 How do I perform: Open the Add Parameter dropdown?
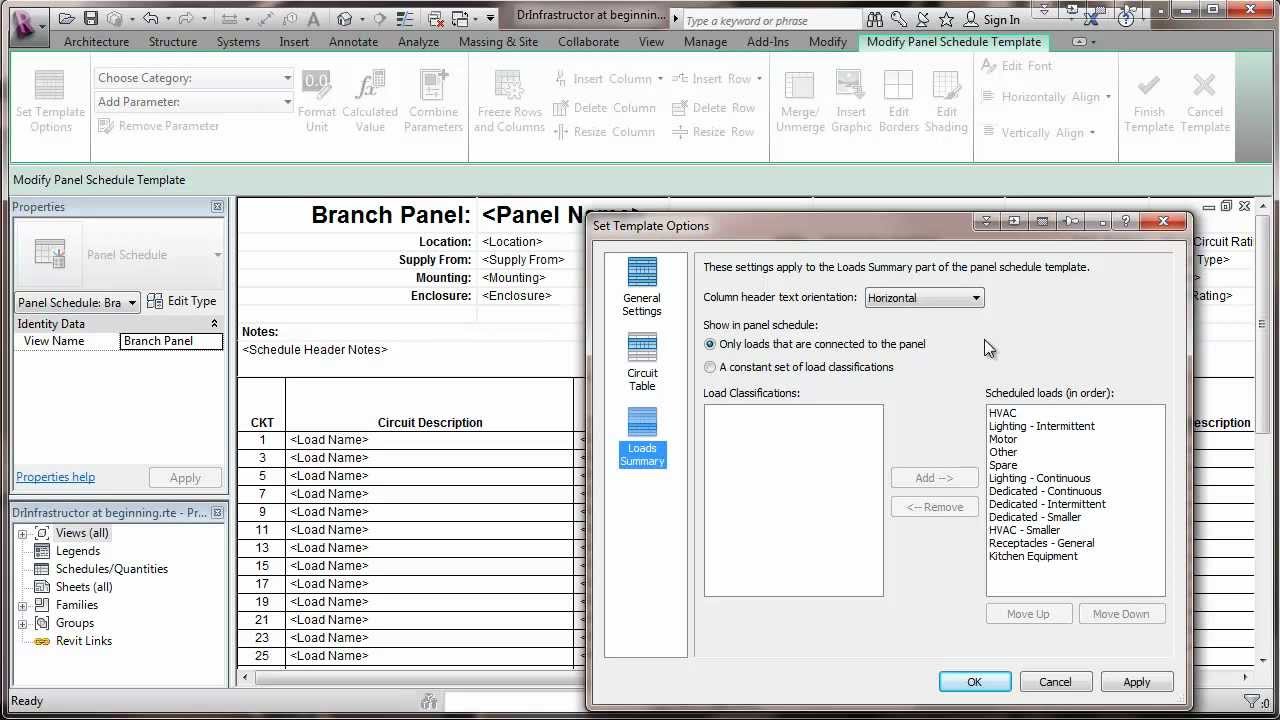click(x=194, y=102)
